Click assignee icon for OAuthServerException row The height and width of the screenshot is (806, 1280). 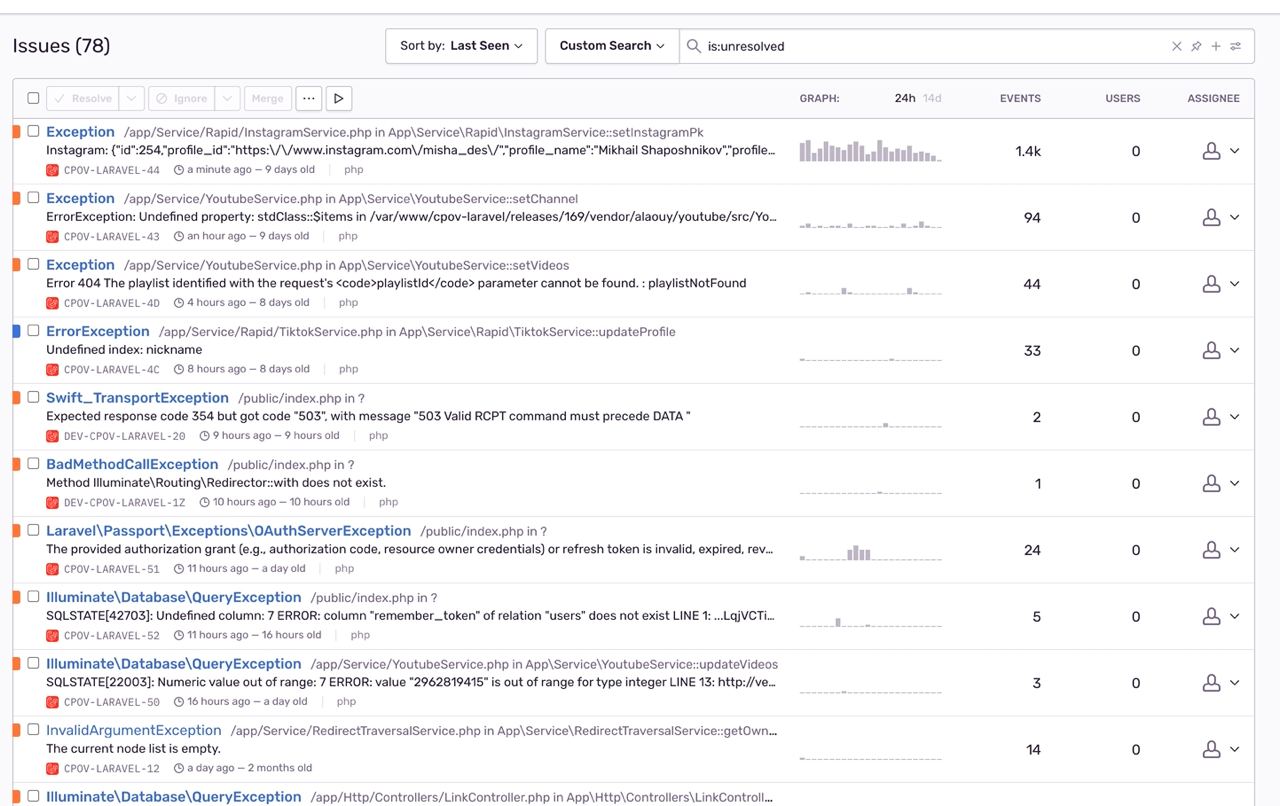(x=1211, y=550)
